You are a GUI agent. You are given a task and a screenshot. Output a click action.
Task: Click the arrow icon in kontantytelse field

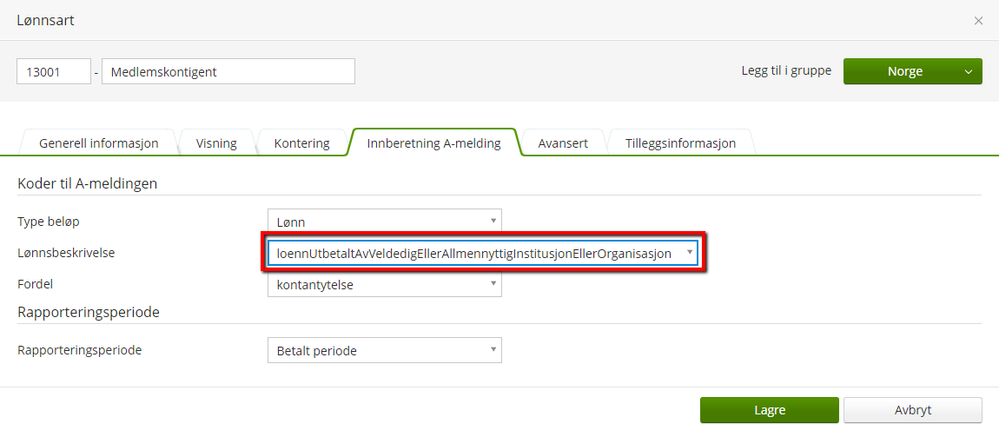493,285
